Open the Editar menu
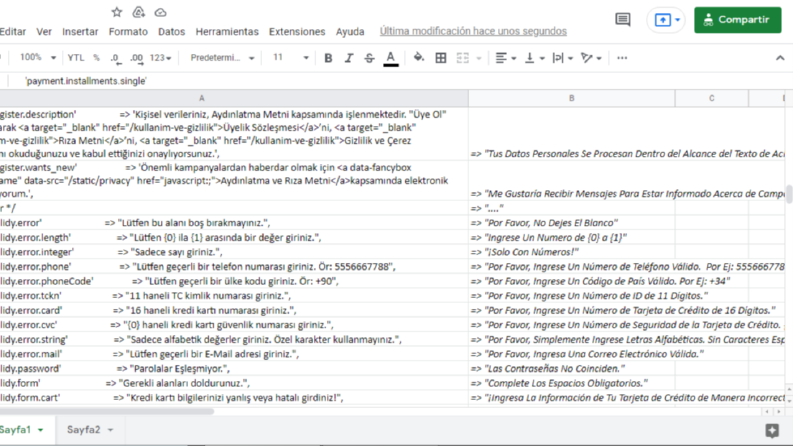The width and height of the screenshot is (793, 446). [x=13, y=31]
